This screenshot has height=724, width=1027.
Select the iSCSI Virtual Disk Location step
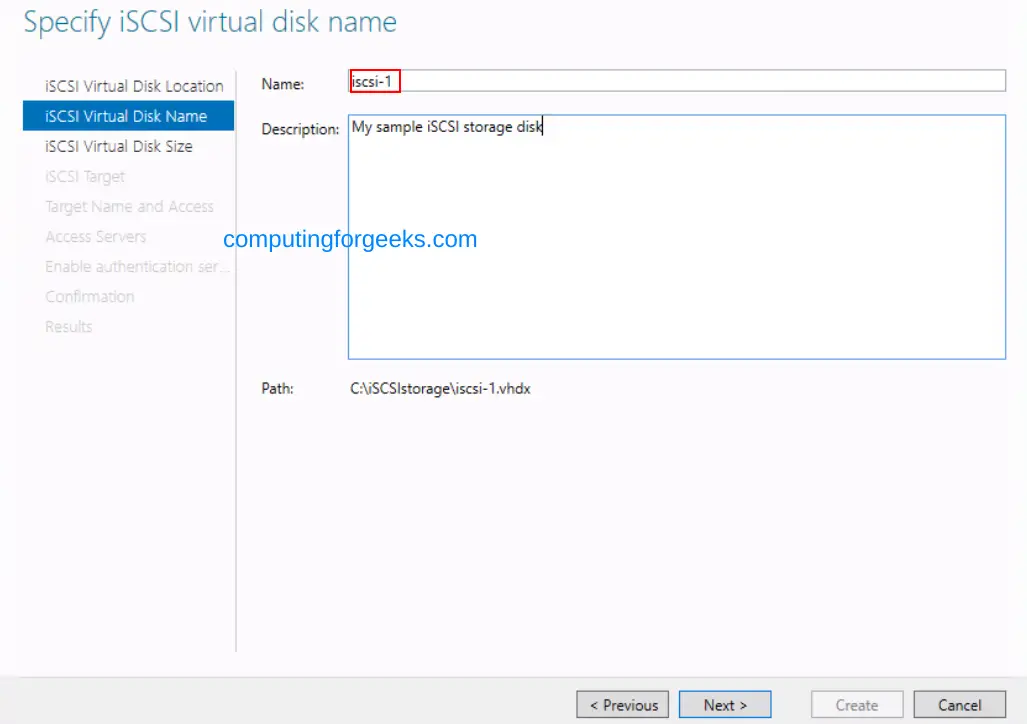pyautogui.click(x=133, y=86)
